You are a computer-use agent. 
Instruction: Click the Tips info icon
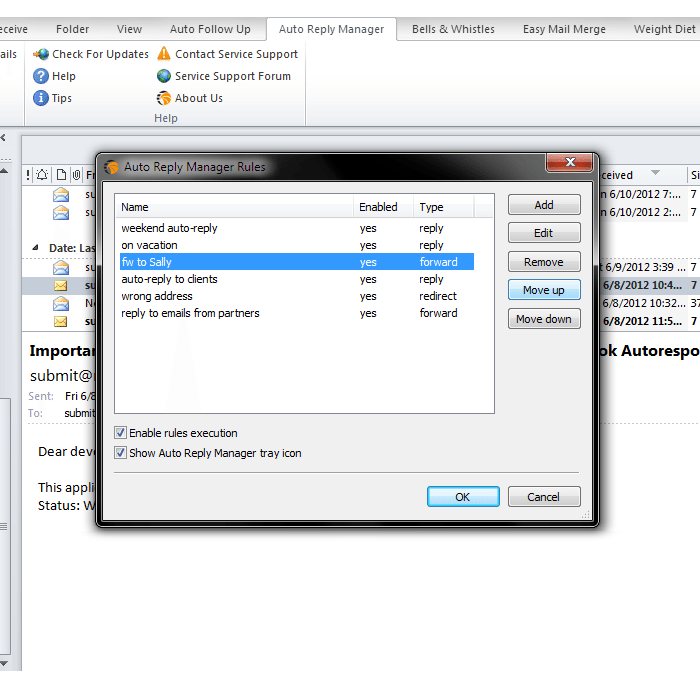[41, 98]
